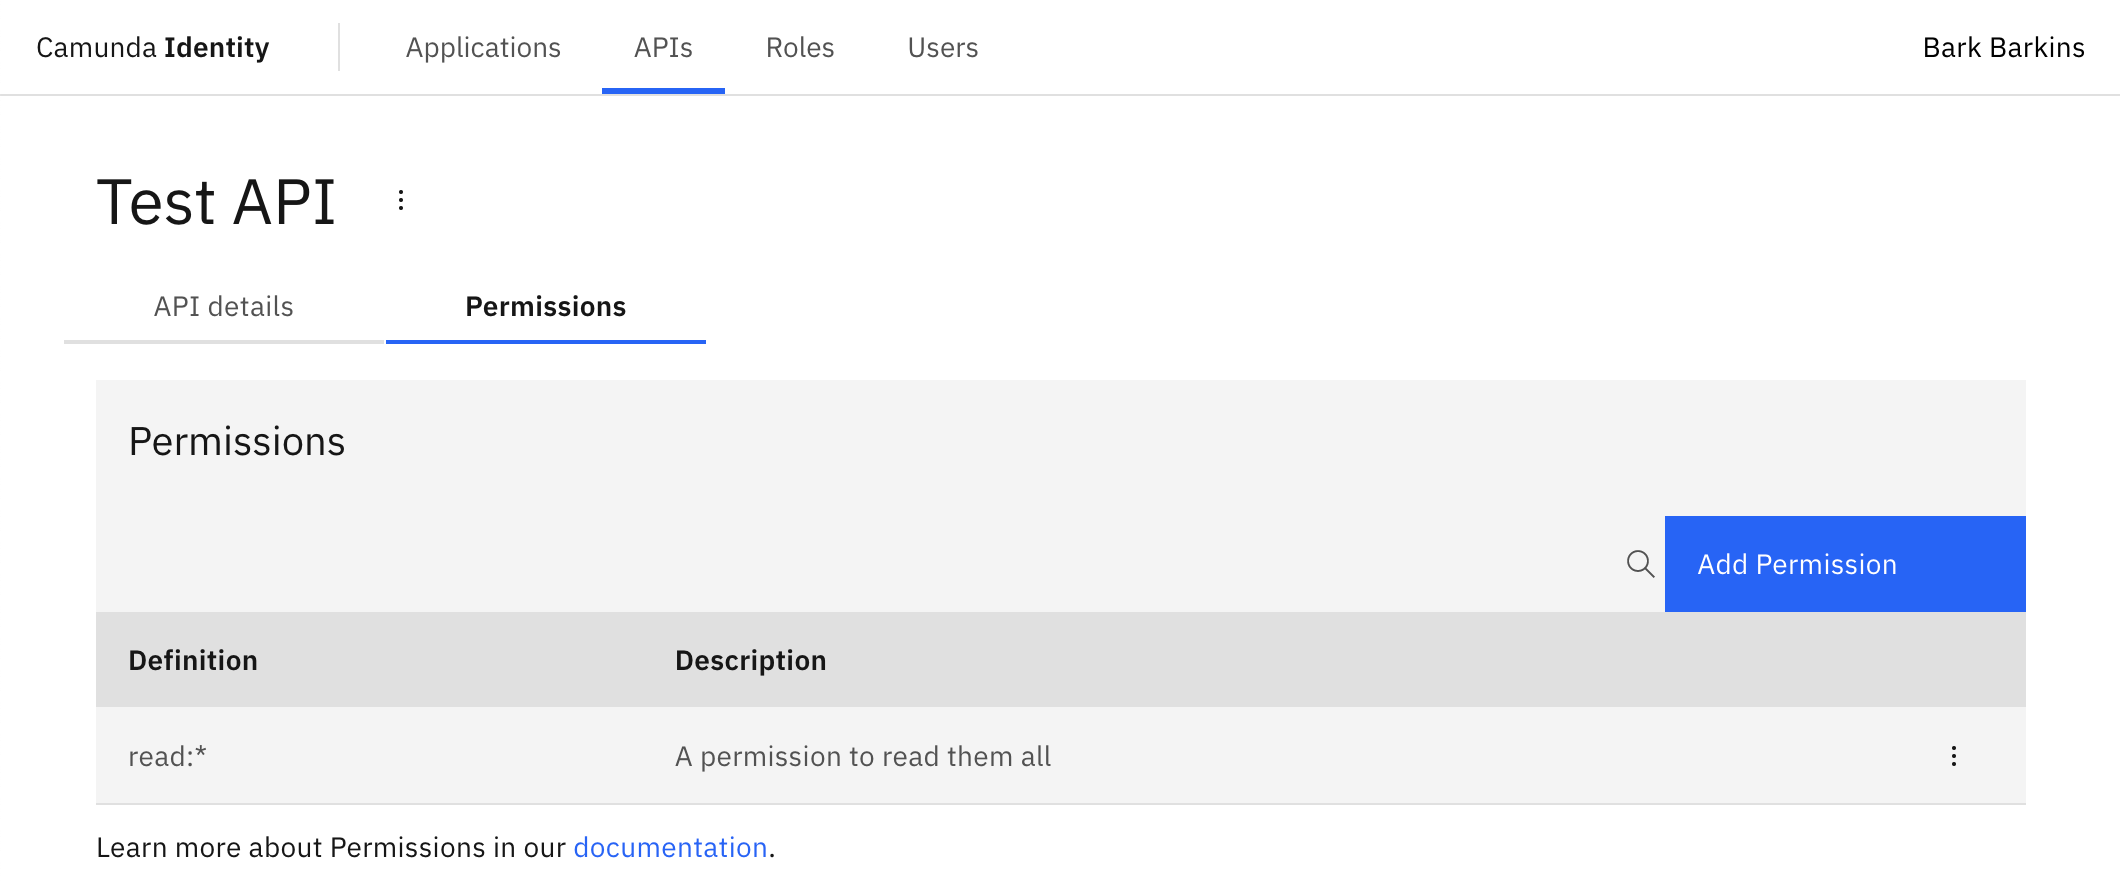Select the read:* permission definition cell
Image resolution: width=2120 pixels, height=882 pixels.
tap(167, 756)
